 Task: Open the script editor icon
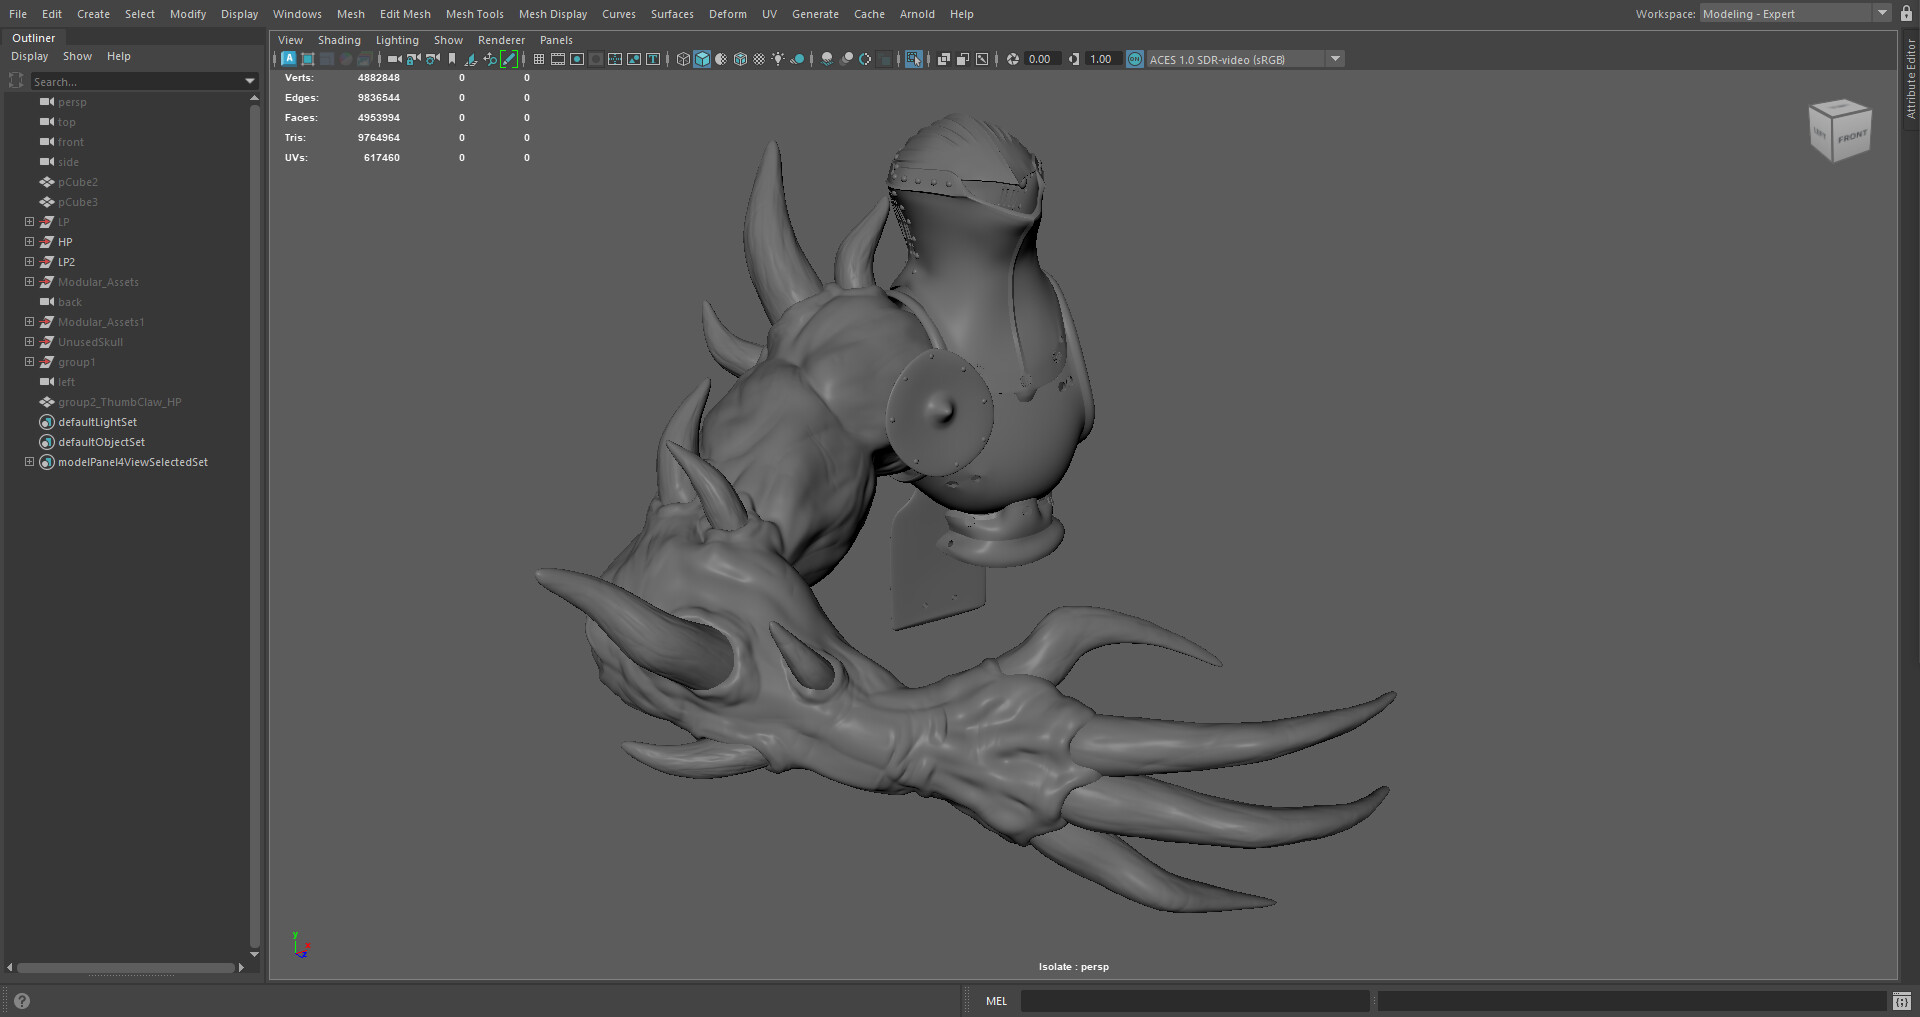(x=1901, y=1001)
